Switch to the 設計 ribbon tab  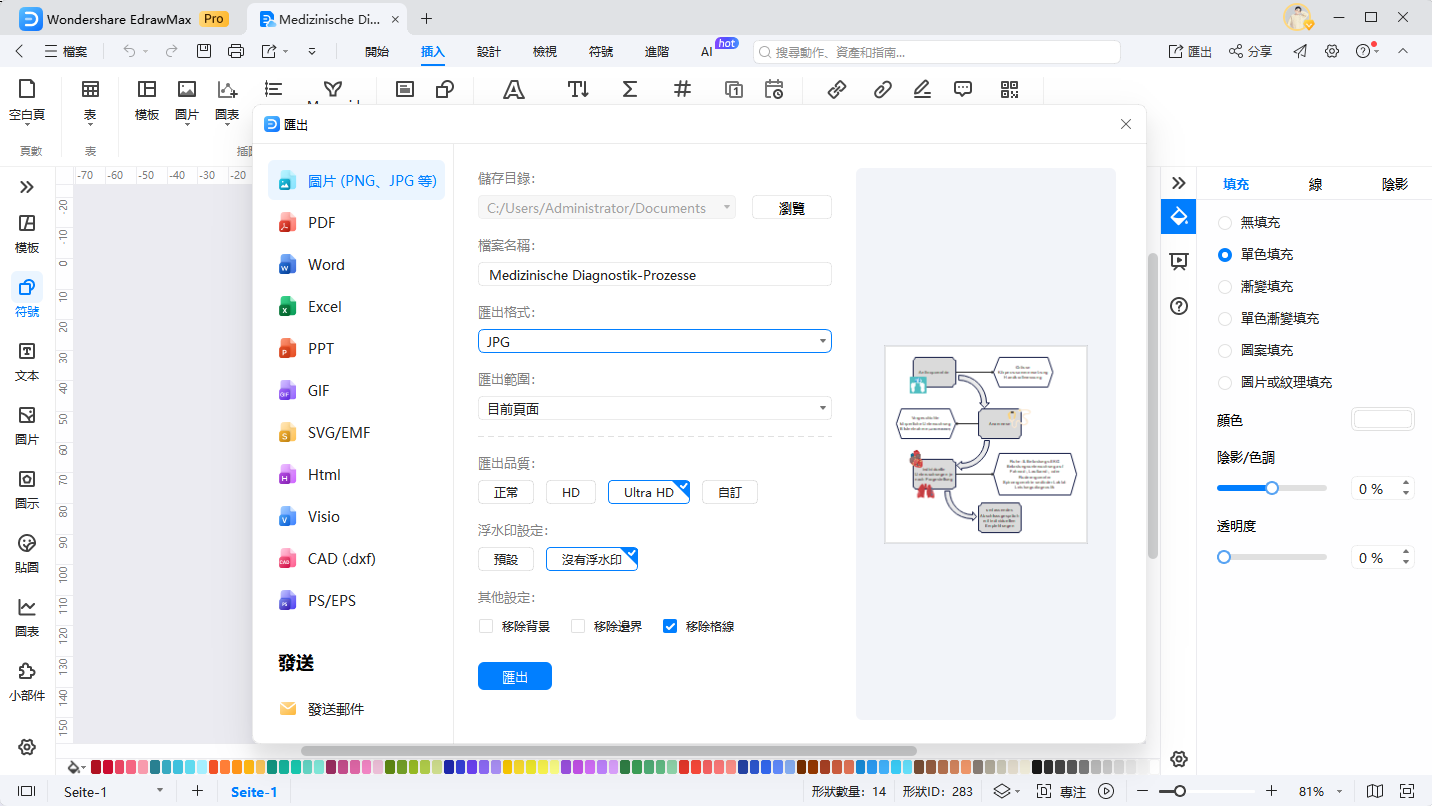point(489,52)
